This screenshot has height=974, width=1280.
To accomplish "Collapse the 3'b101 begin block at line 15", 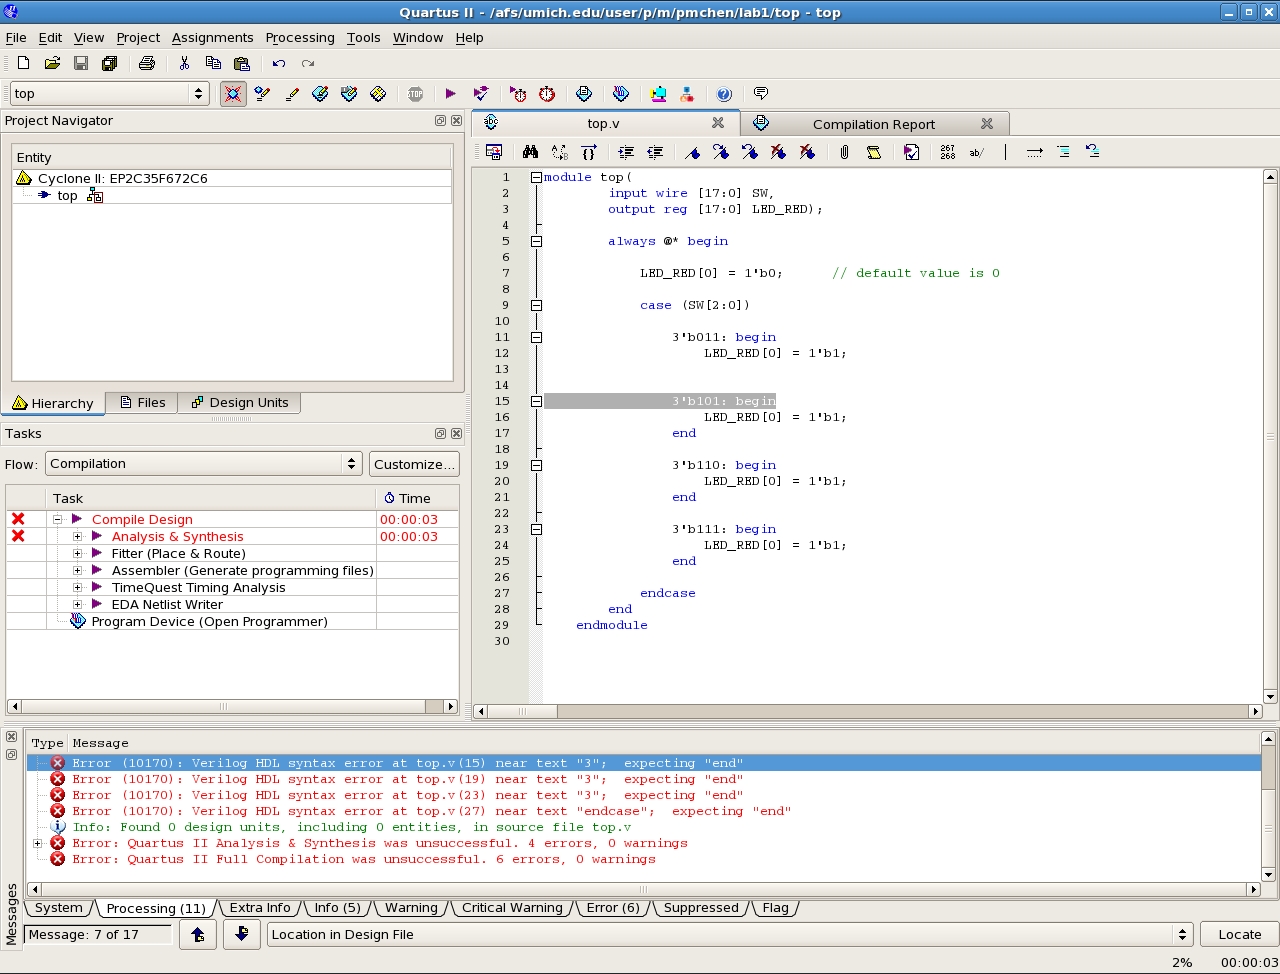I will point(536,401).
